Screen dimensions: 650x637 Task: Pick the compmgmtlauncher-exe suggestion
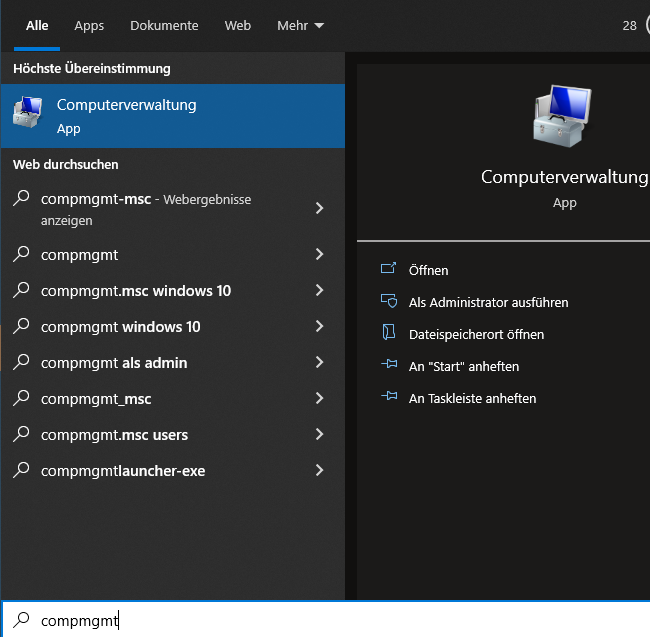point(173,471)
